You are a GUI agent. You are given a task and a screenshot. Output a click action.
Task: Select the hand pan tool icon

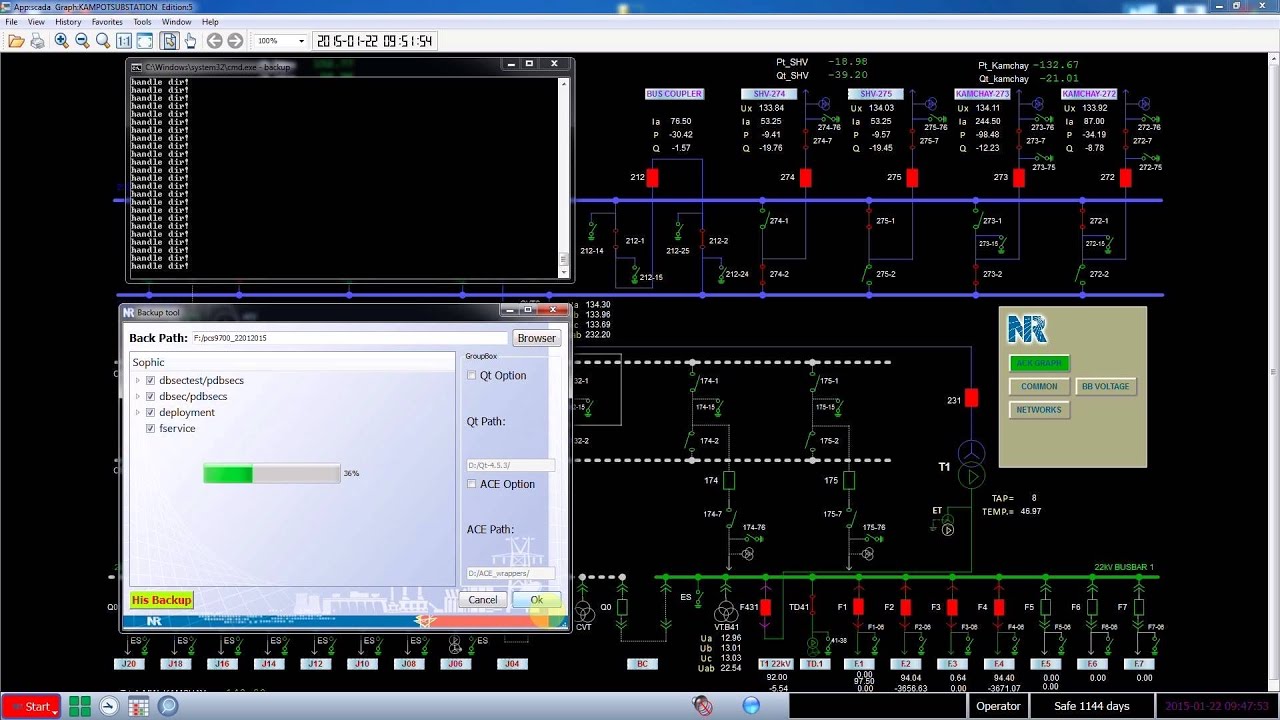click(190, 41)
